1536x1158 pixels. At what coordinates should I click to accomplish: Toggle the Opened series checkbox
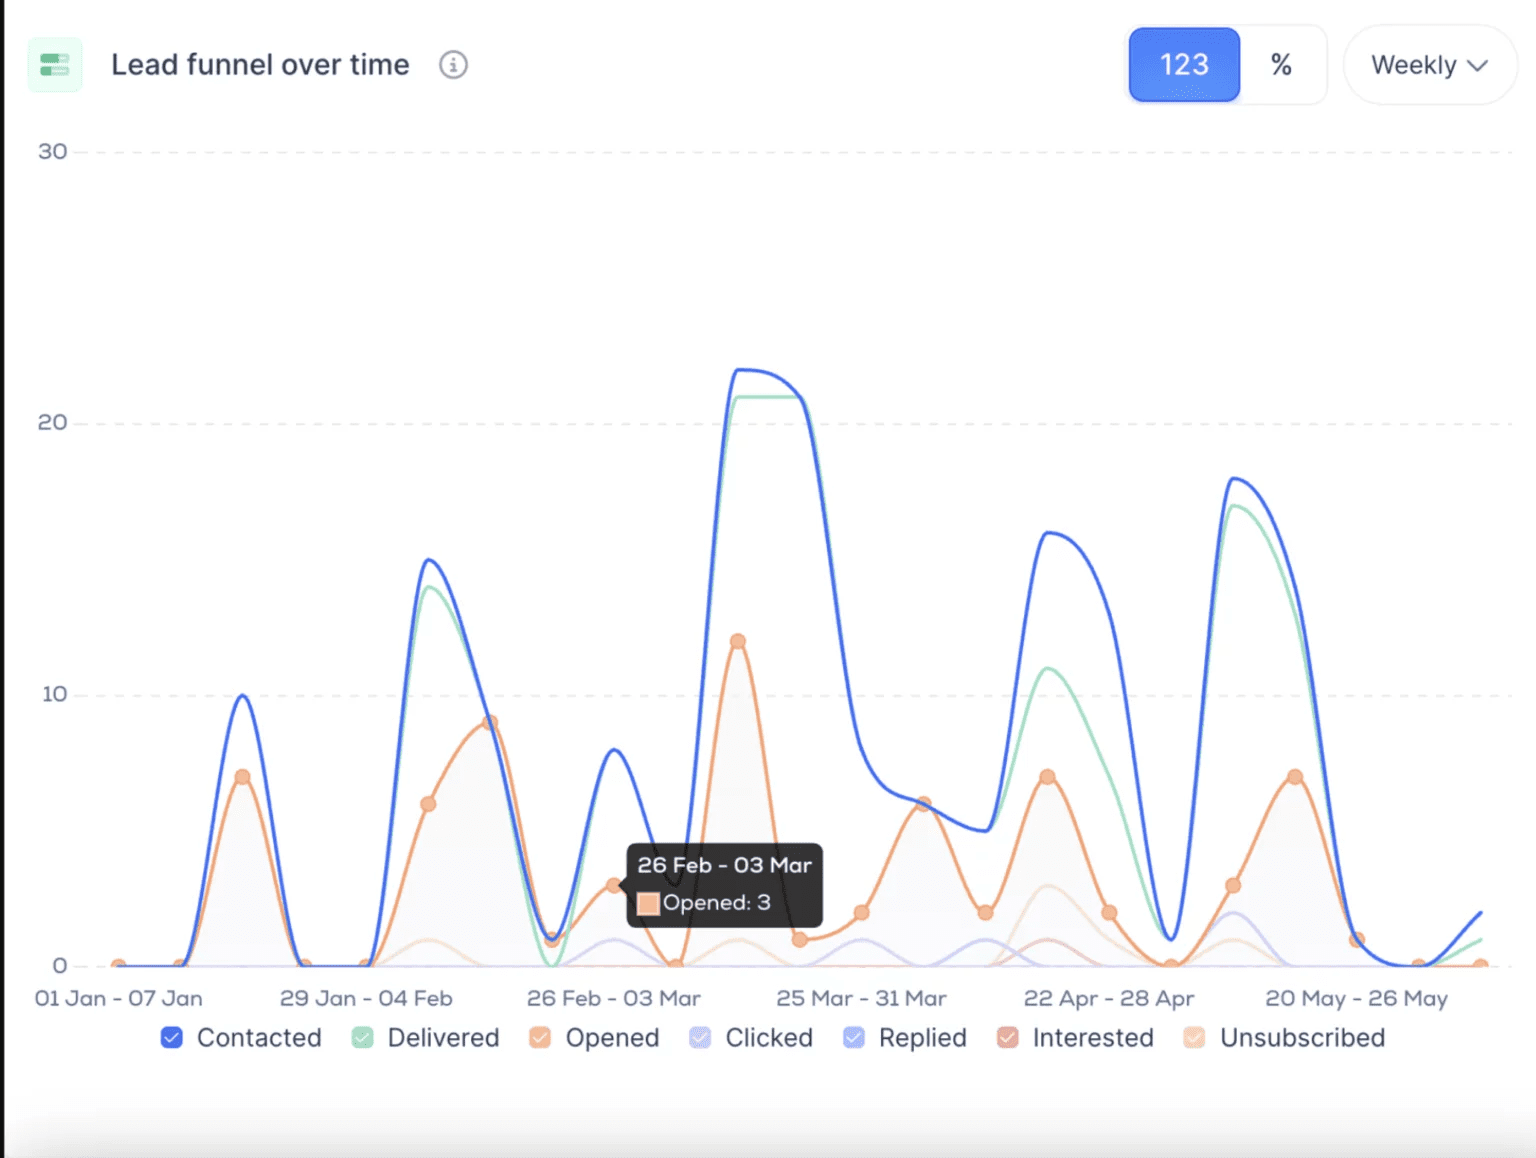pyautogui.click(x=539, y=1038)
